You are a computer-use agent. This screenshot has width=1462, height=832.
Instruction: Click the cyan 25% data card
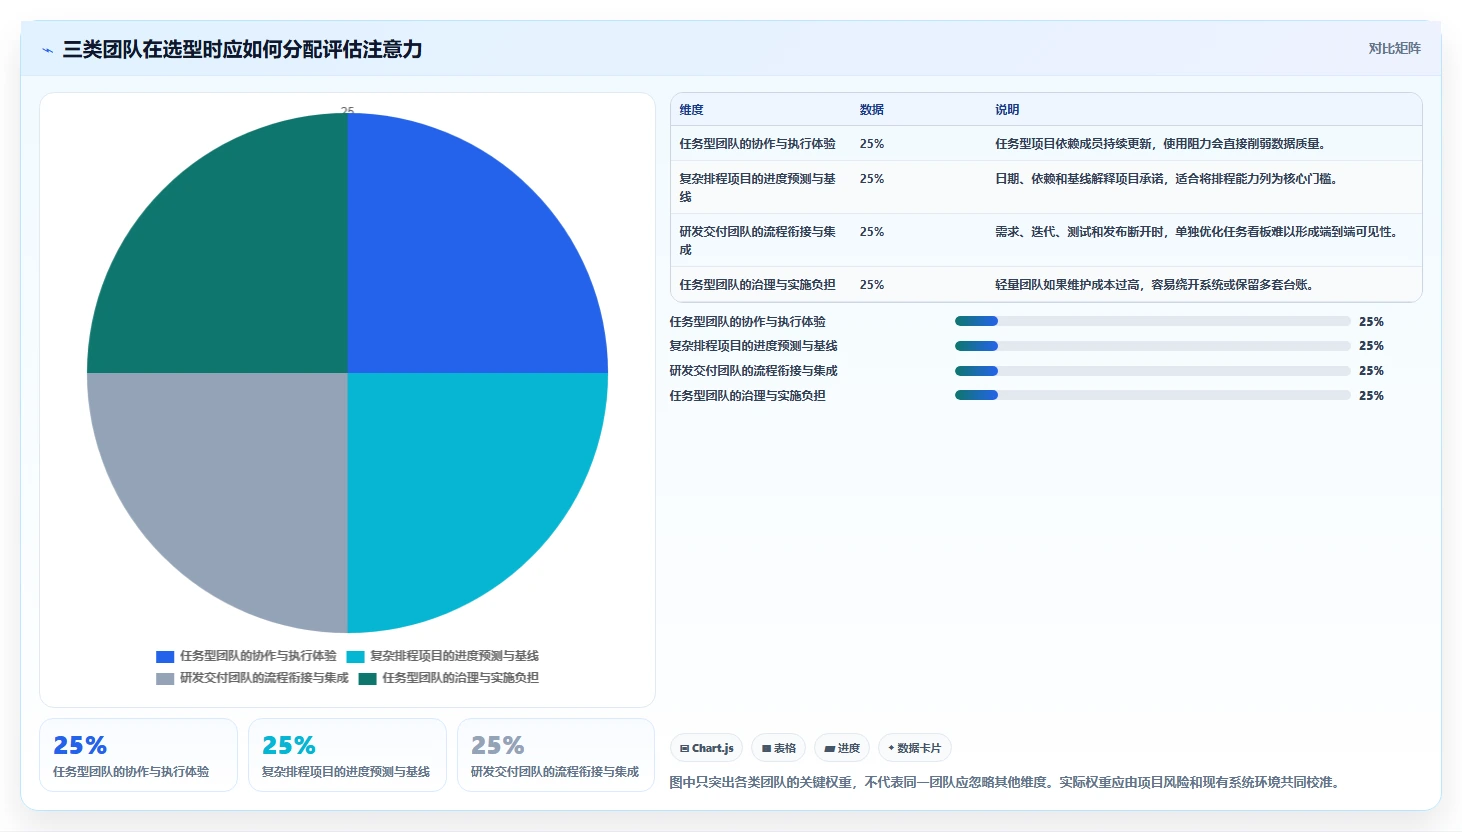347,755
